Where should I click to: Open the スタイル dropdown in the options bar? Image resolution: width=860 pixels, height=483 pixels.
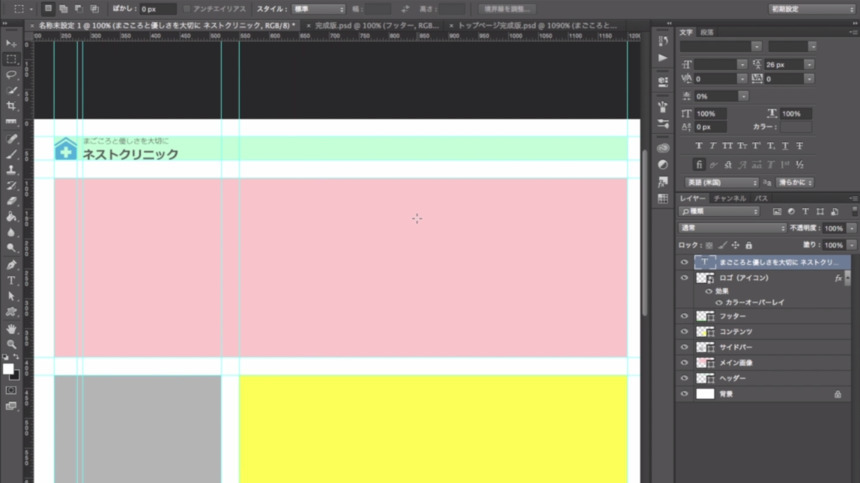318,9
